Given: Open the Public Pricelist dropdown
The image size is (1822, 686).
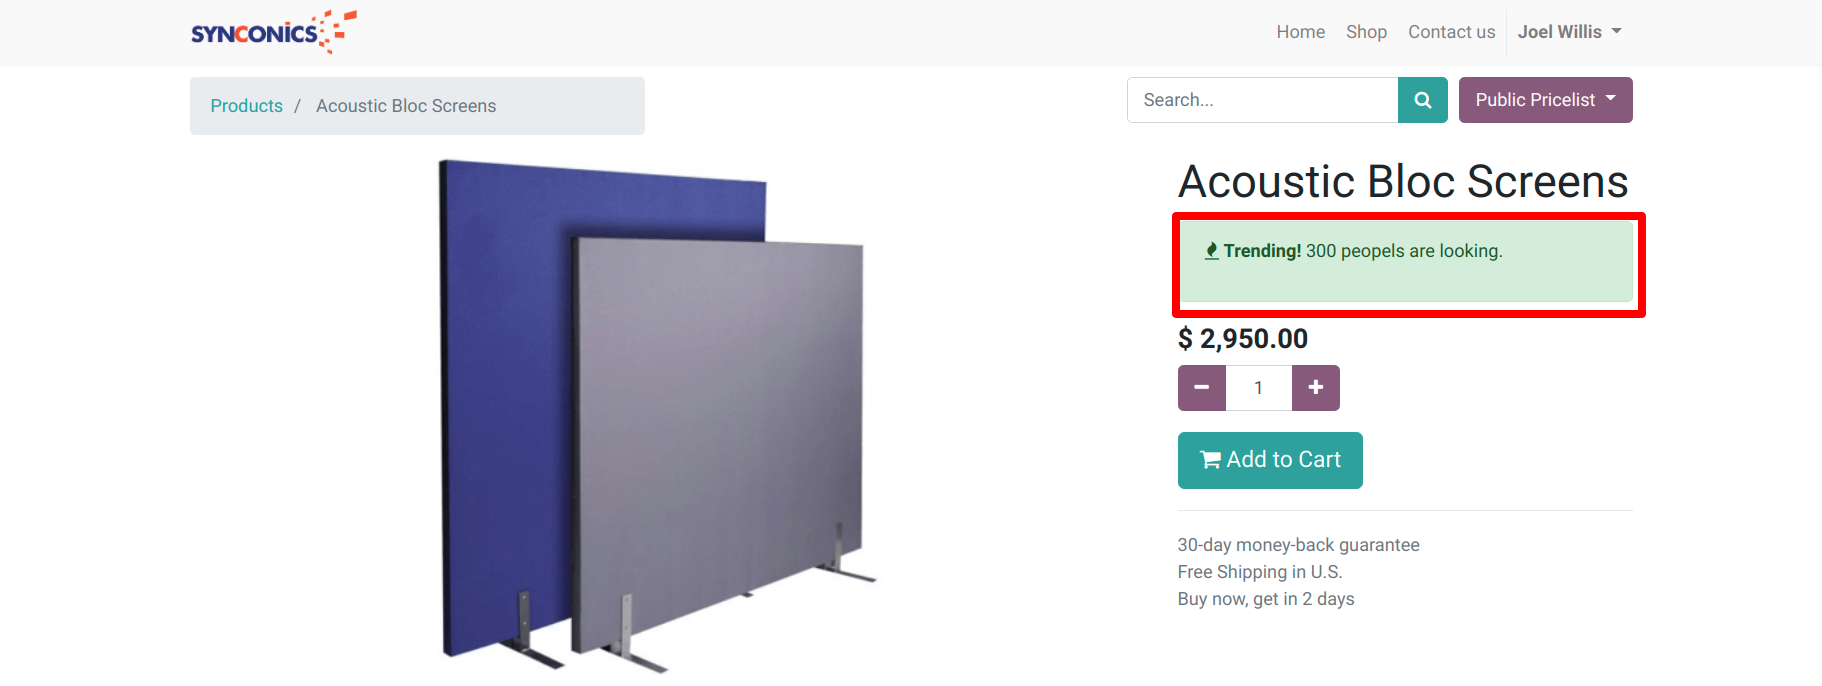Looking at the screenshot, I should pyautogui.click(x=1545, y=100).
